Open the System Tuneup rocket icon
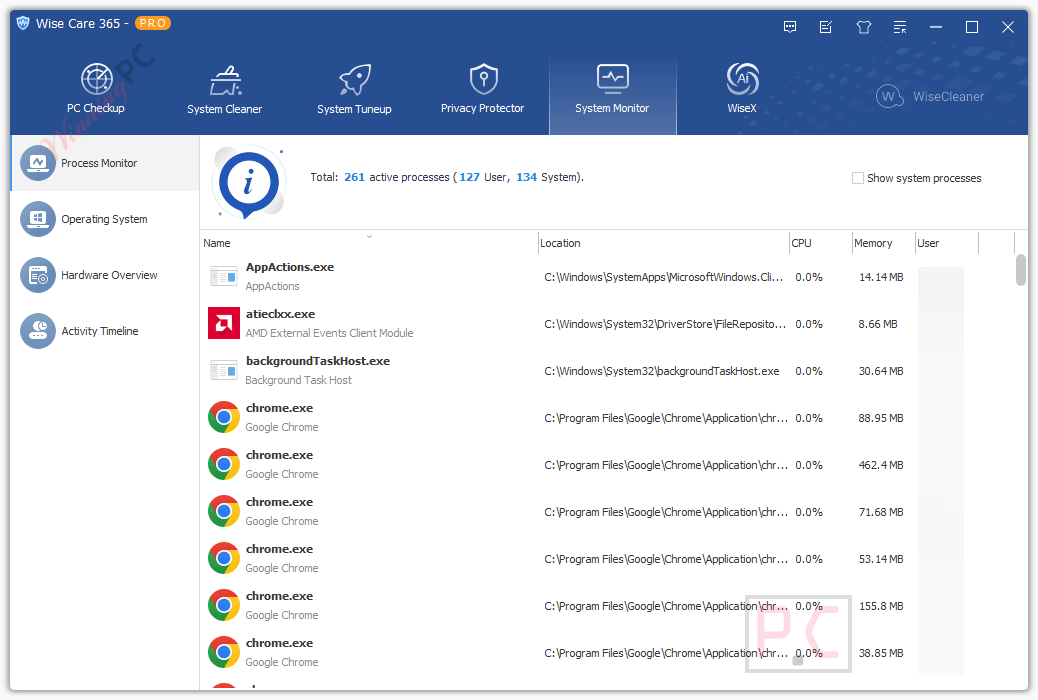The width and height of the screenshot is (1038, 700). tap(355, 80)
